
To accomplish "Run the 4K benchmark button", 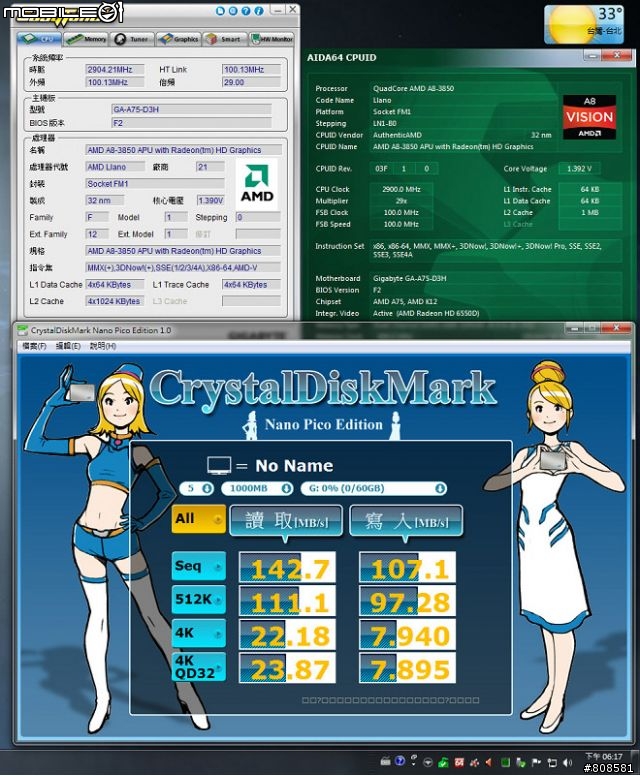I will pos(198,633).
